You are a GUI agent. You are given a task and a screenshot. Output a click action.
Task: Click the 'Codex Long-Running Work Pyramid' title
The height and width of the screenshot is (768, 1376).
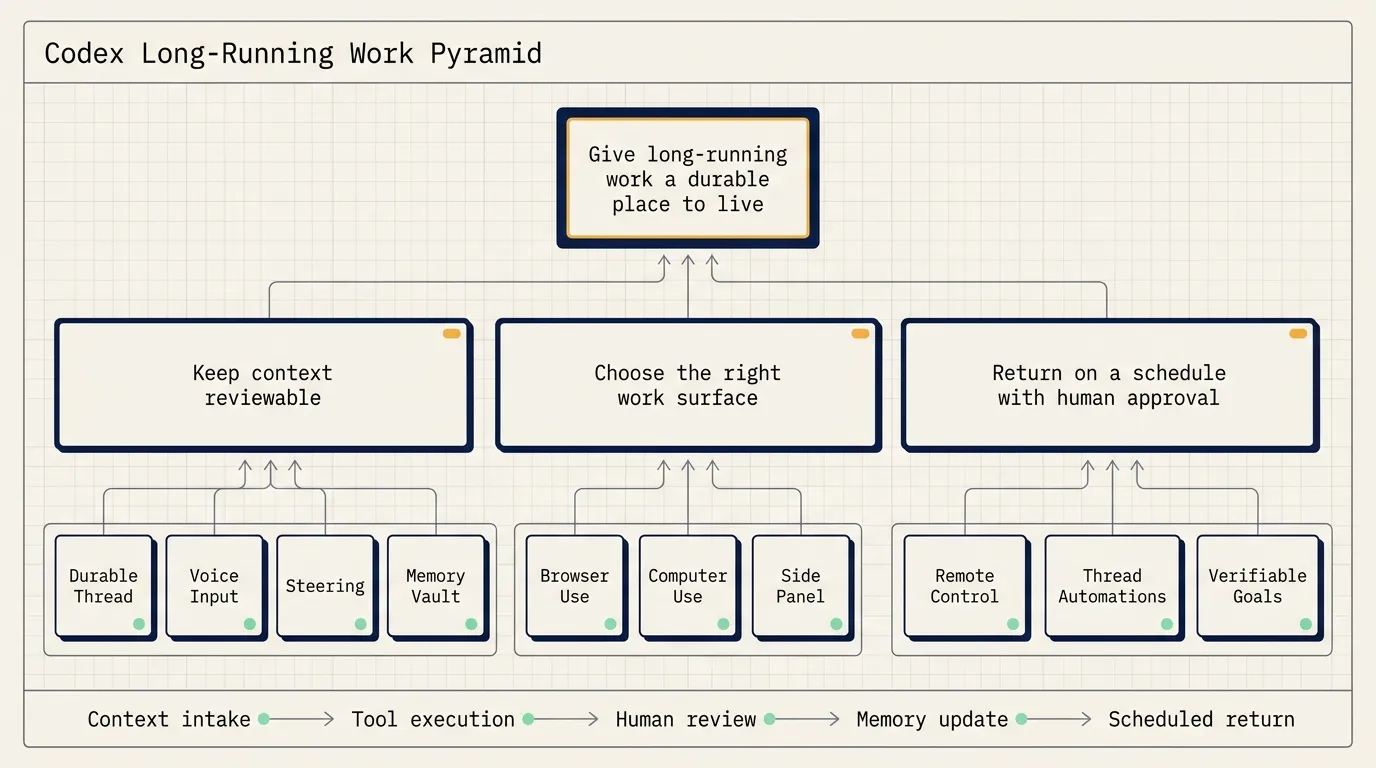293,53
